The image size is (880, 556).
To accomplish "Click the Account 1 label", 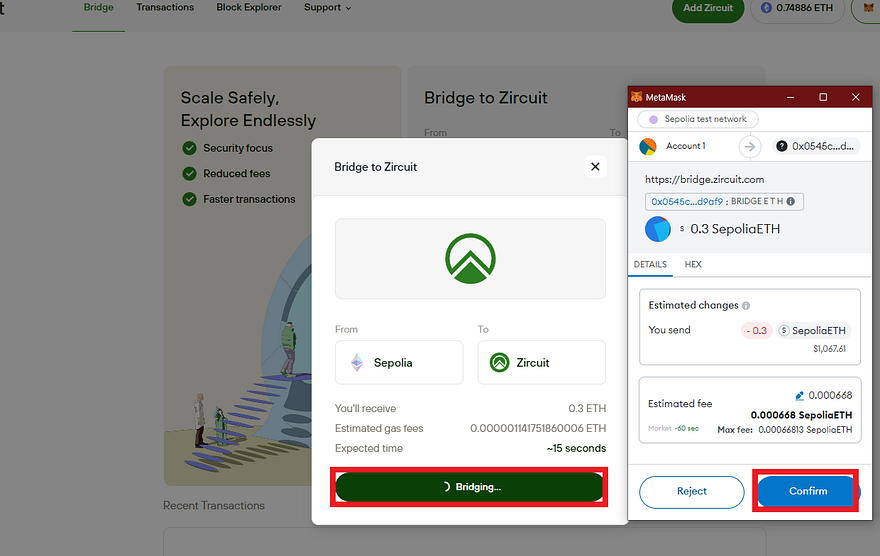I will (686, 146).
